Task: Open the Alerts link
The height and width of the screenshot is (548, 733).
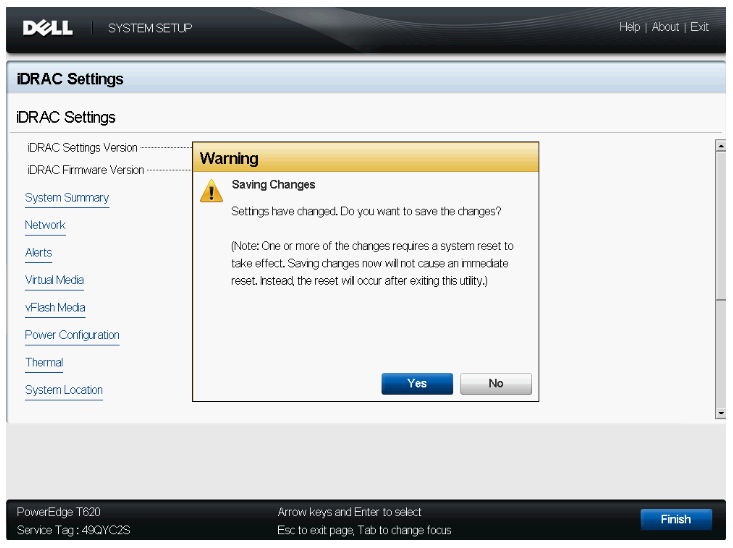Action: tap(38, 252)
